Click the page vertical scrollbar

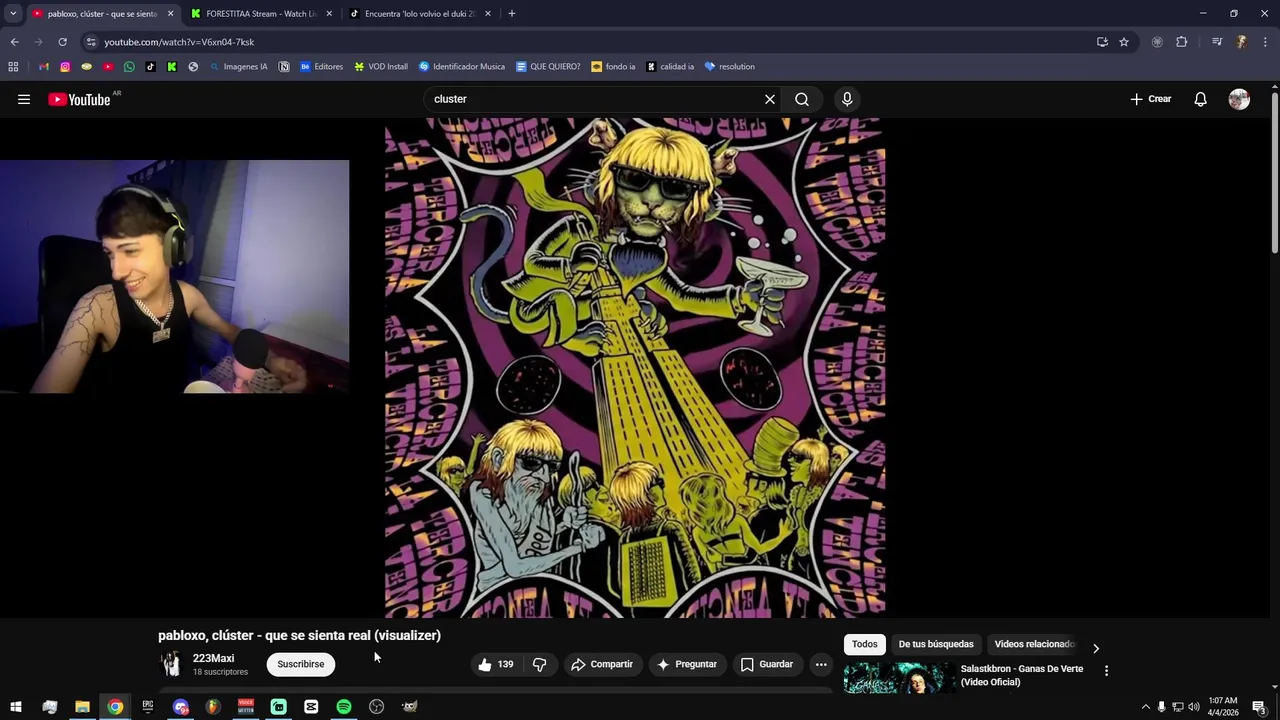click(1274, 172)
